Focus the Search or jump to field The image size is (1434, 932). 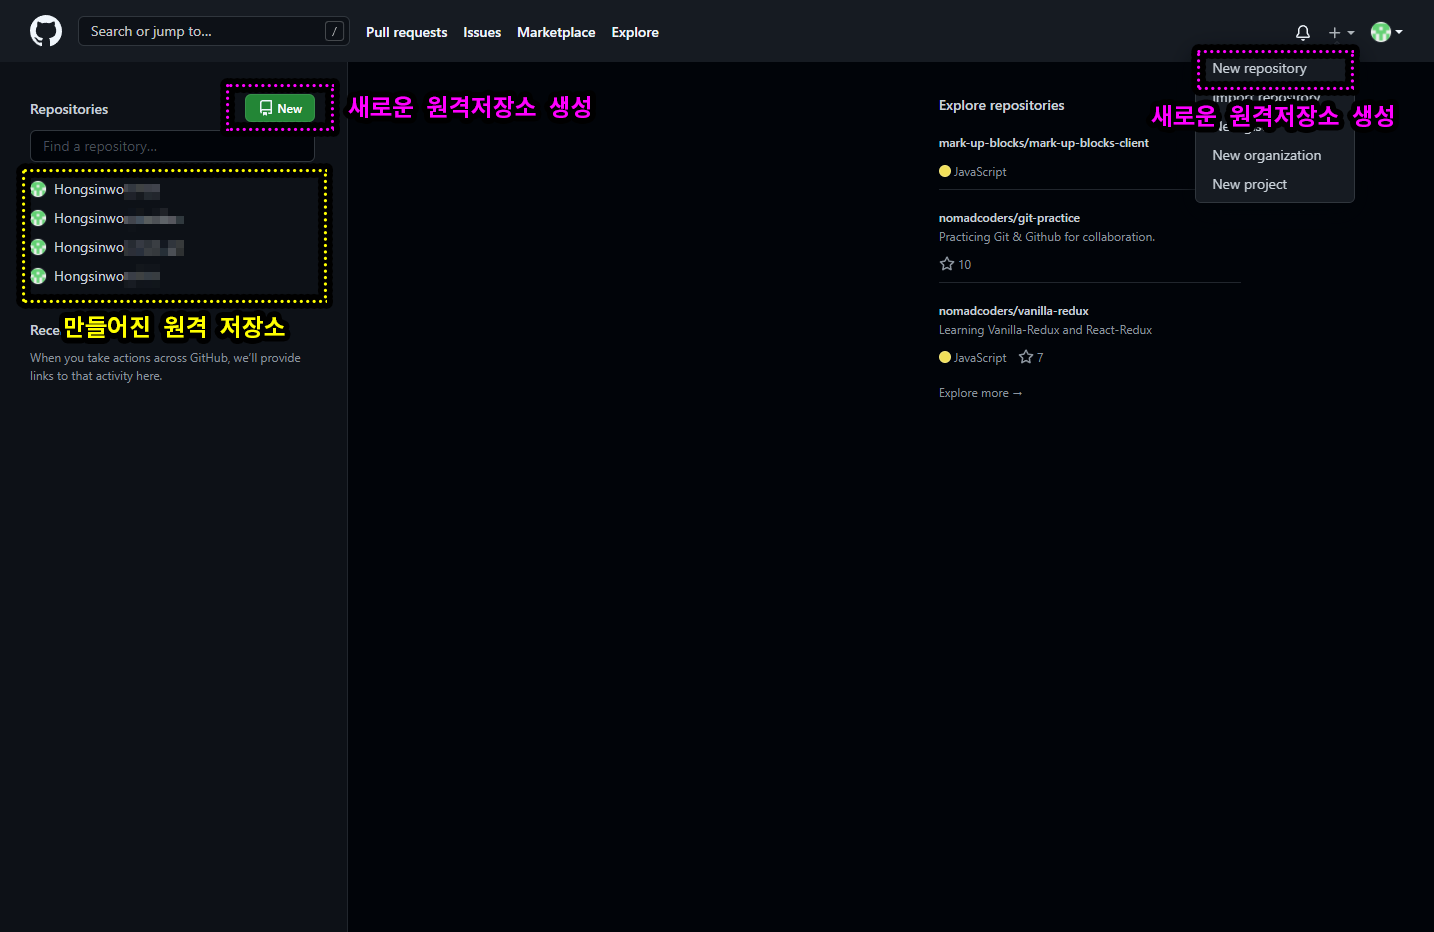click(214, 31)
